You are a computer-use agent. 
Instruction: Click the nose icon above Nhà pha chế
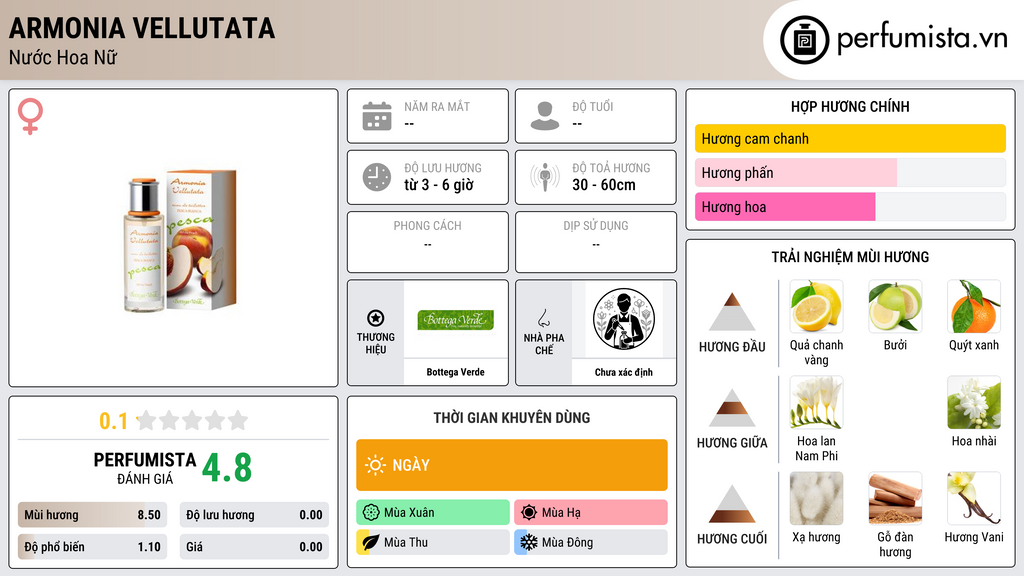click(x=543, y=318)
